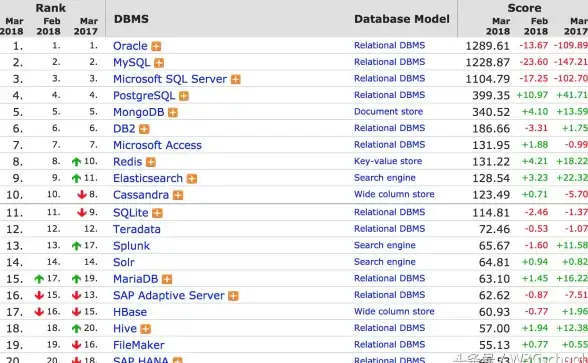Viewport: 588px width, 363px height.
Task: Click the MongoDB score 340.52
Action: (x=491, y=112)
